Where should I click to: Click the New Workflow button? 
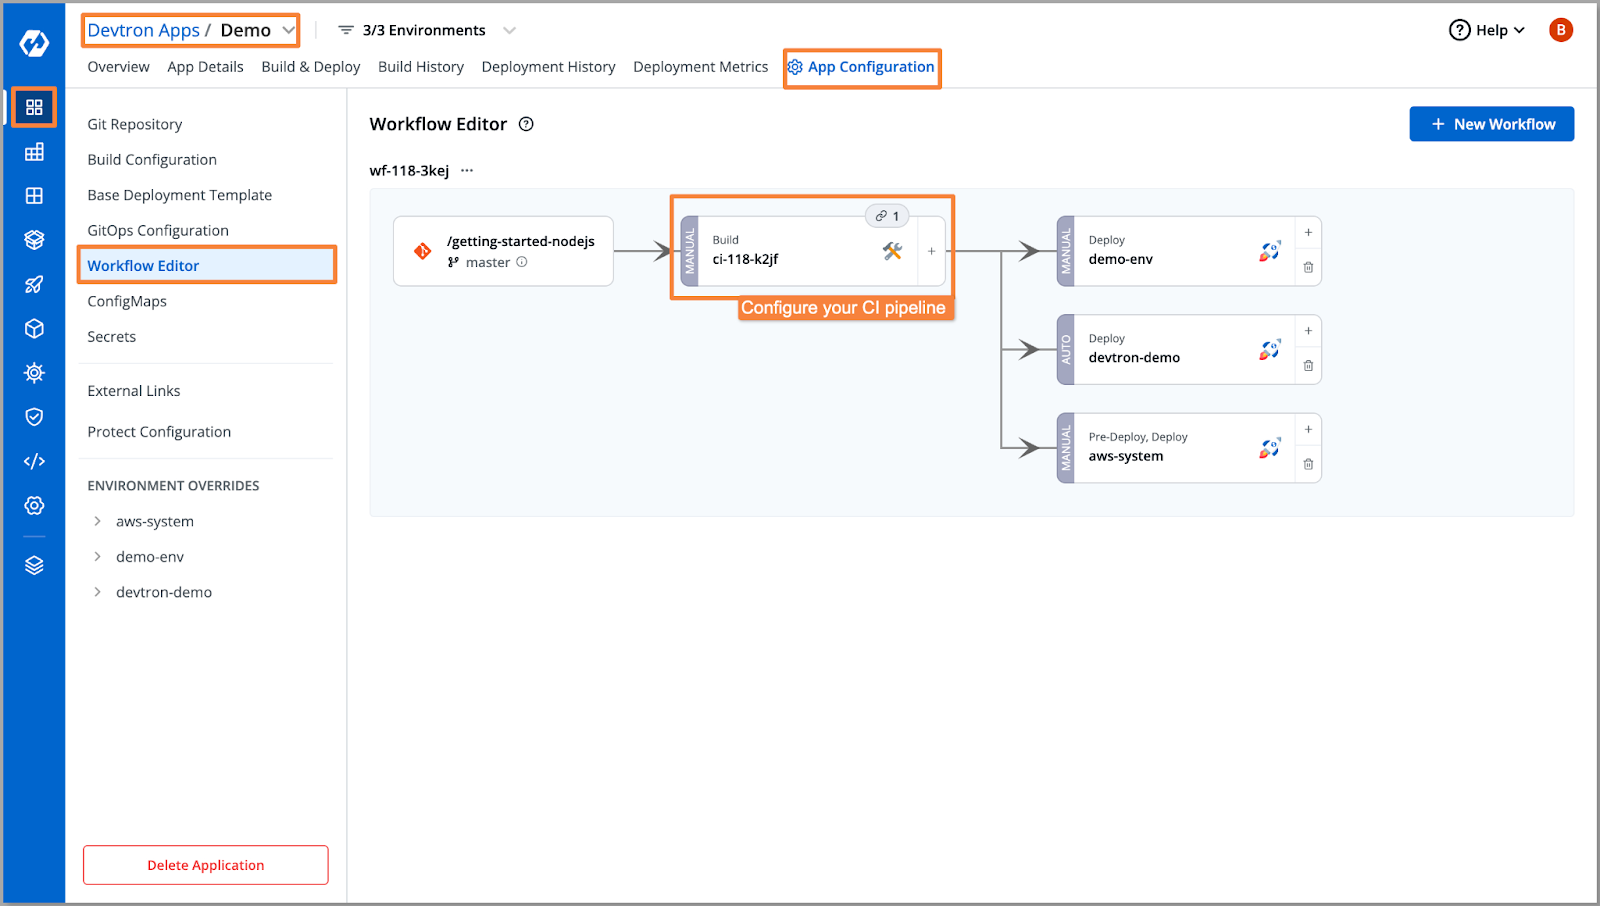[1491, 124]
